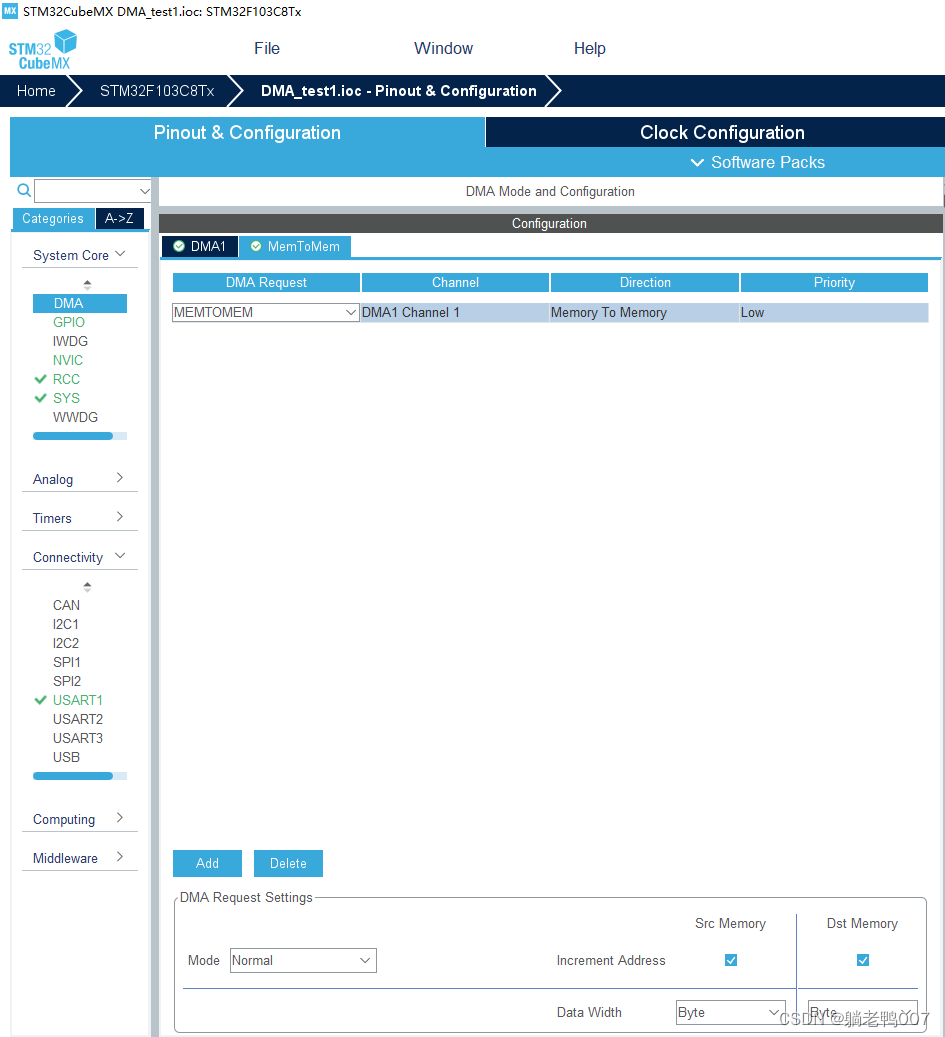Screen dimensions: 945x1037
Task: Select GPIO in System Core
Action: pyautogui.click(x=69, y=322)
